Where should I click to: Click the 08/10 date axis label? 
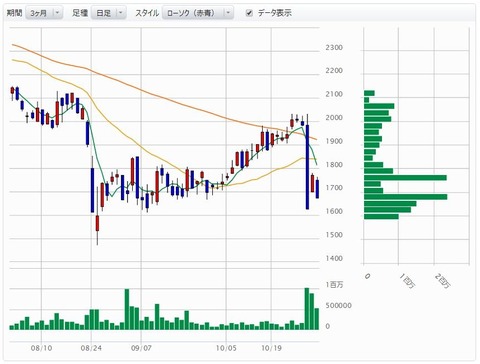coord(41,348)
